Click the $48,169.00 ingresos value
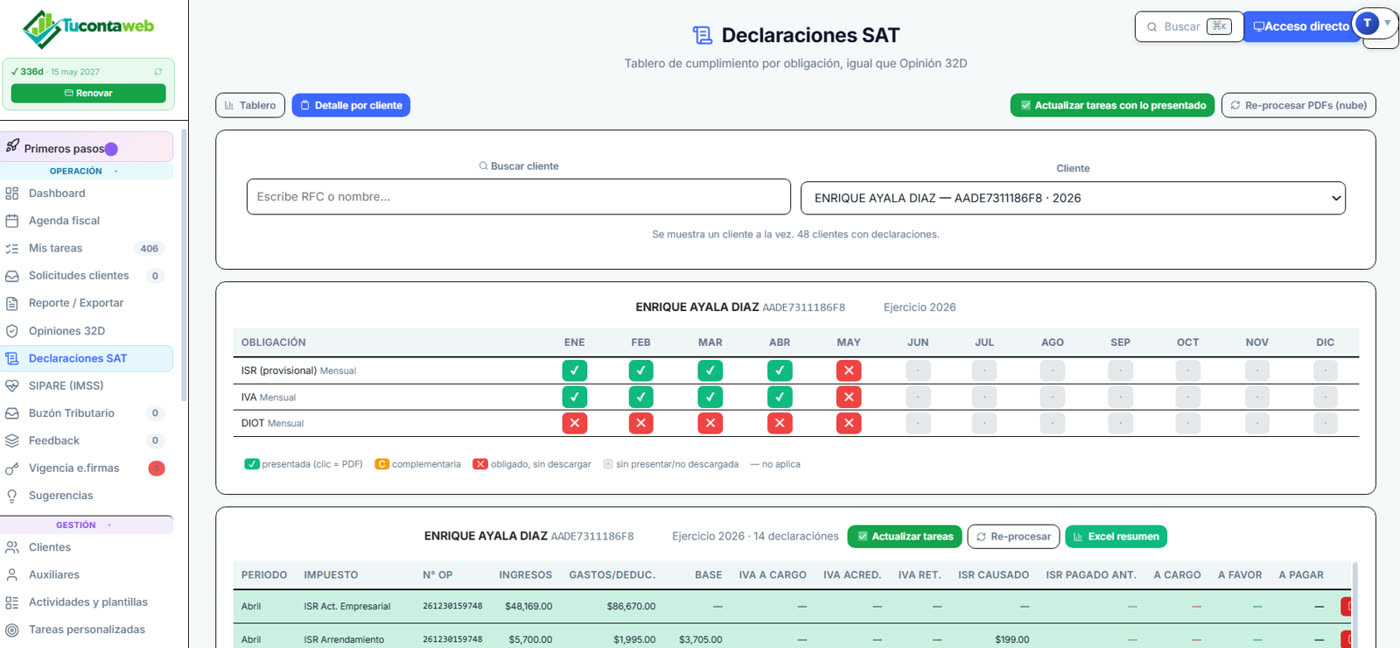Viewport: 1400px width, 648px height. click(x=527, y=606)
